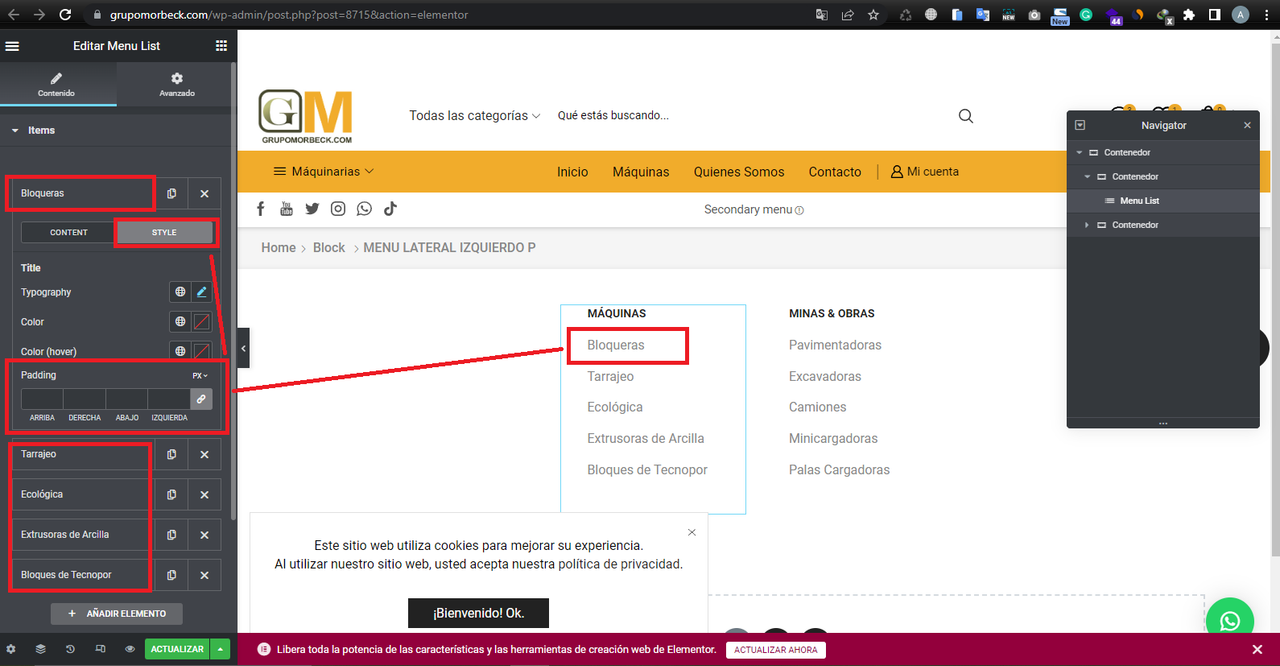The width and height of the screenshot is (1280, 666).
Task: Open the TikTok social icon
Action: click(x=390, y=209)
